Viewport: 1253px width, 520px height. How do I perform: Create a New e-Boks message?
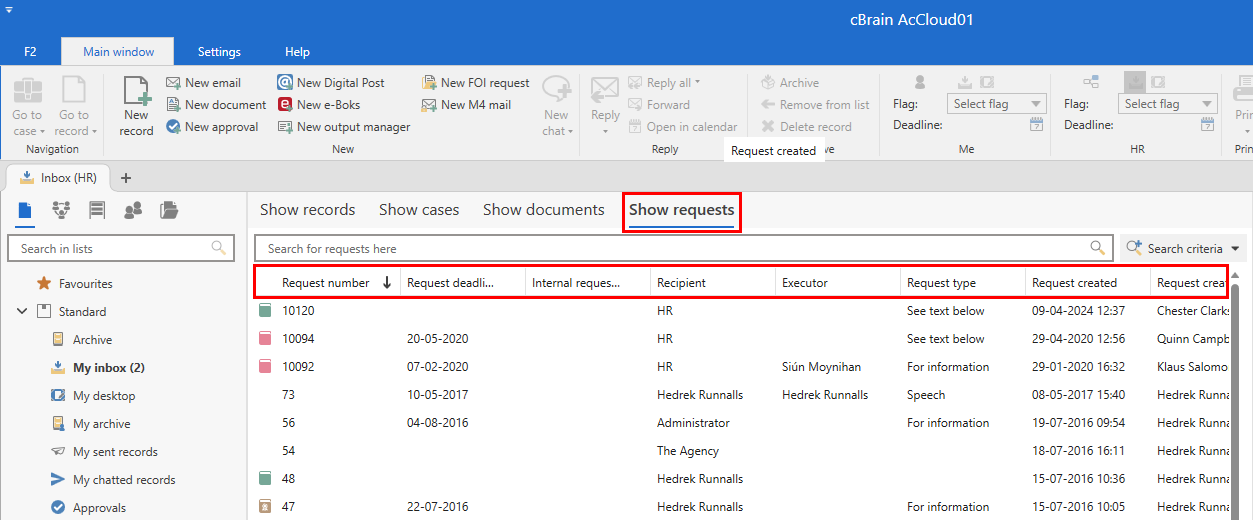[319, 105]
